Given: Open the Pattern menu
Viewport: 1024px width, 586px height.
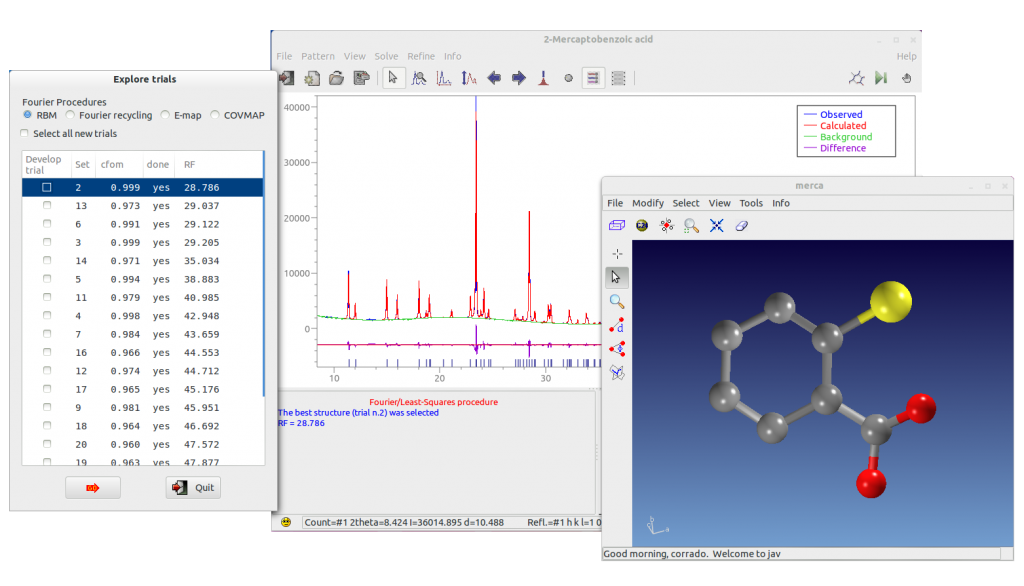Looking at the screenshot, I should [x=317, y=56].
